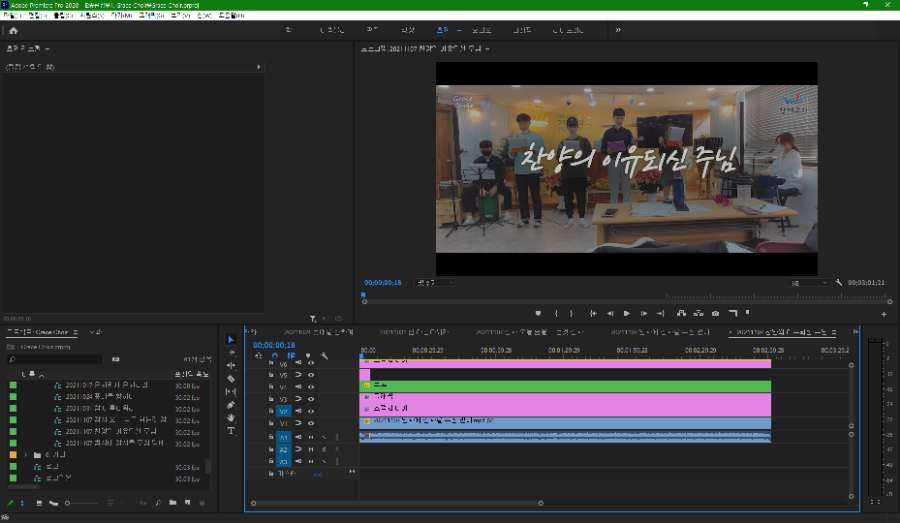Image resolution: width=900 pixels, height=523 pixels.
Task: Create new bin in Project panel
Action: click(x=173, y=503)
